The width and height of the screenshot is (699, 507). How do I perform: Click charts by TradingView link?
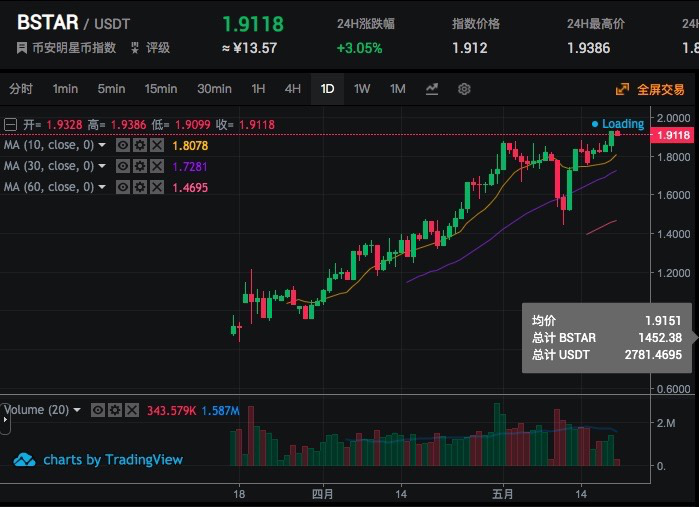tap(113, 460)
